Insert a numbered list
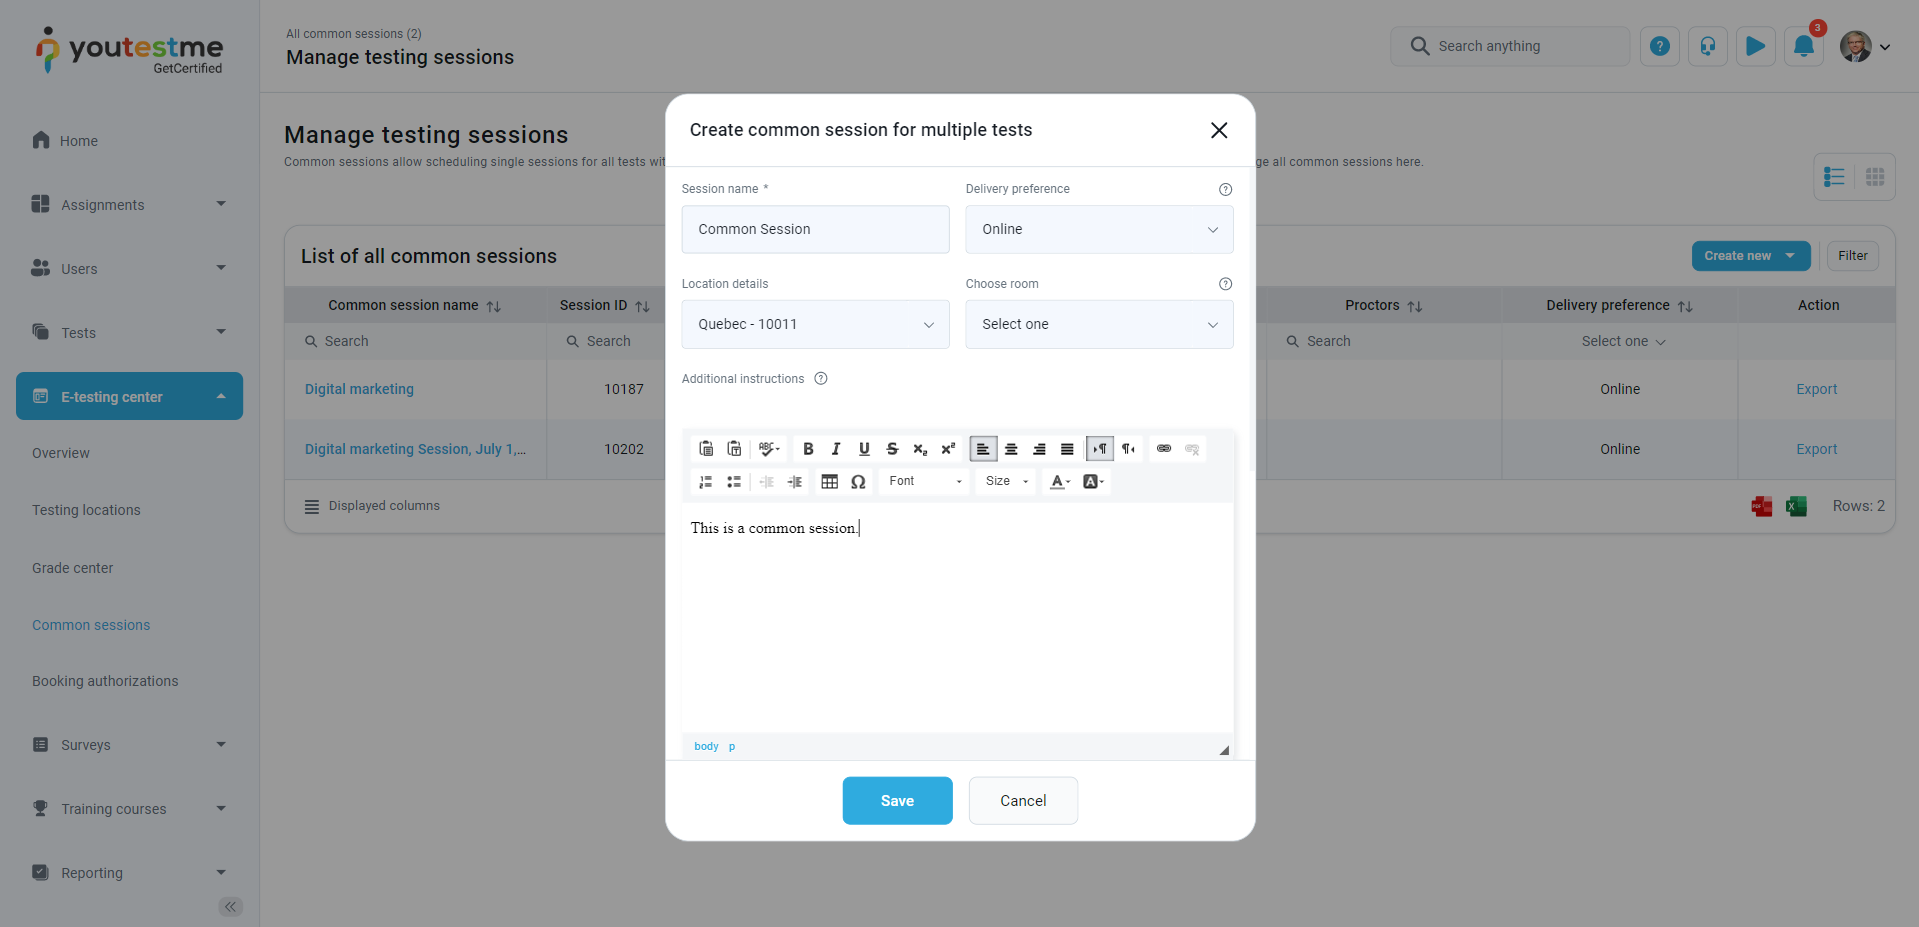Screen dimensions: 1919x927 pyautogui.click(x=705, y=482)
